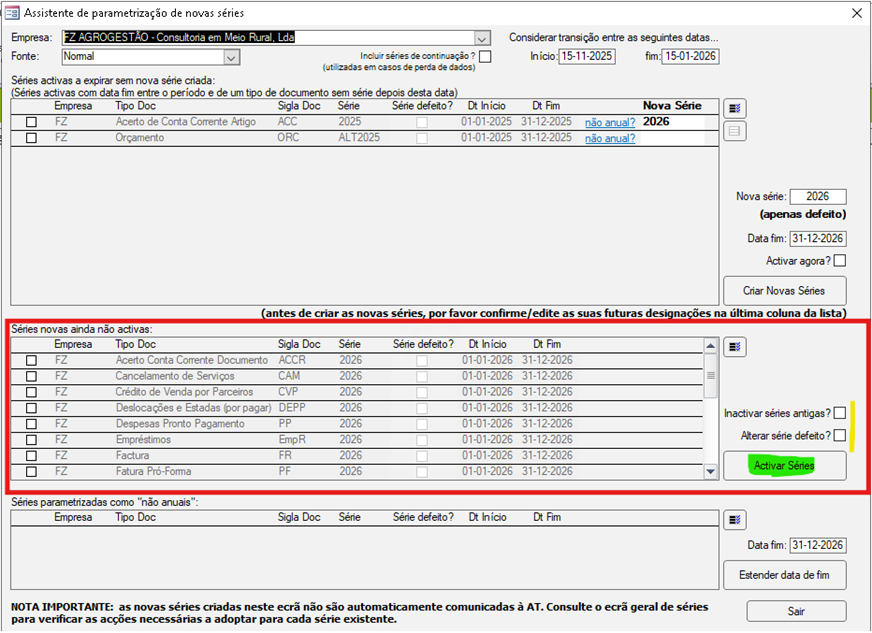This screenshot has width=872, height=633.
Task: Click the greyed deselect-all icon below select-all
Action: coord(735,130)
